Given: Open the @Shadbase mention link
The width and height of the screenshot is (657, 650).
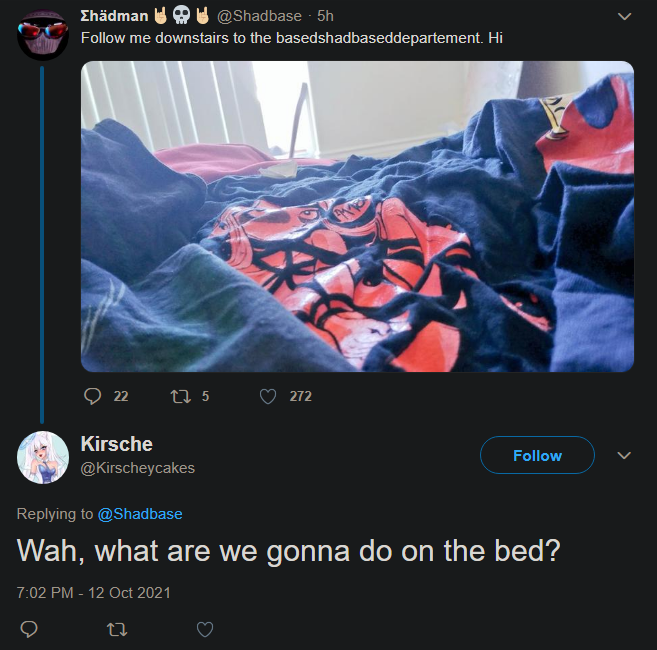Looking at the screenshot, I should pos(140,514).
